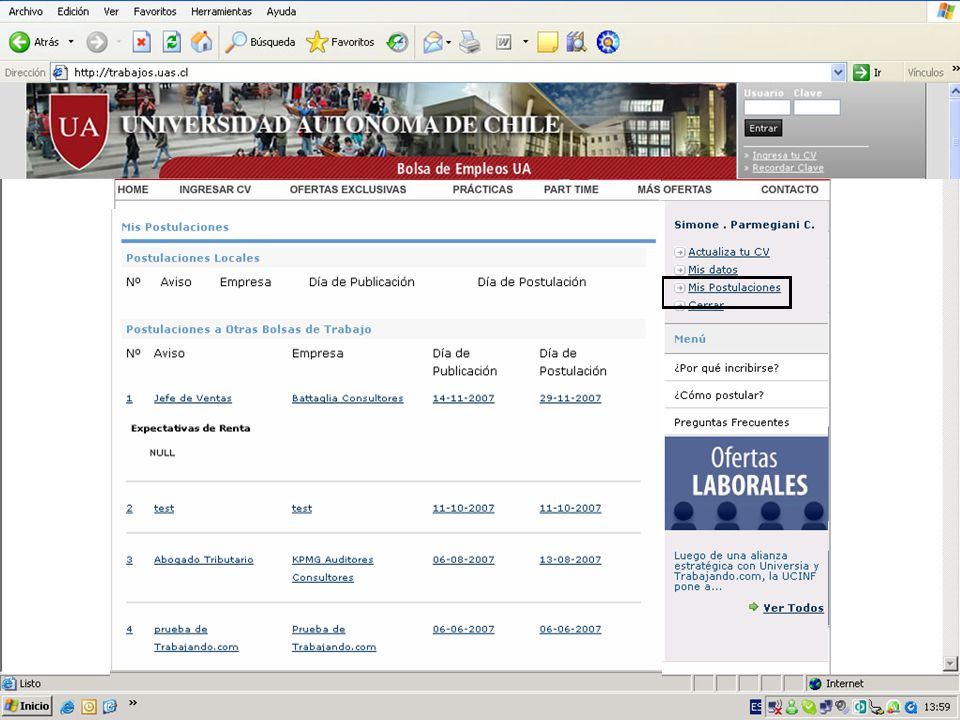Click the UA shield logo
The height and width of the screenshot is (720, 960).
tap(79, 130)
